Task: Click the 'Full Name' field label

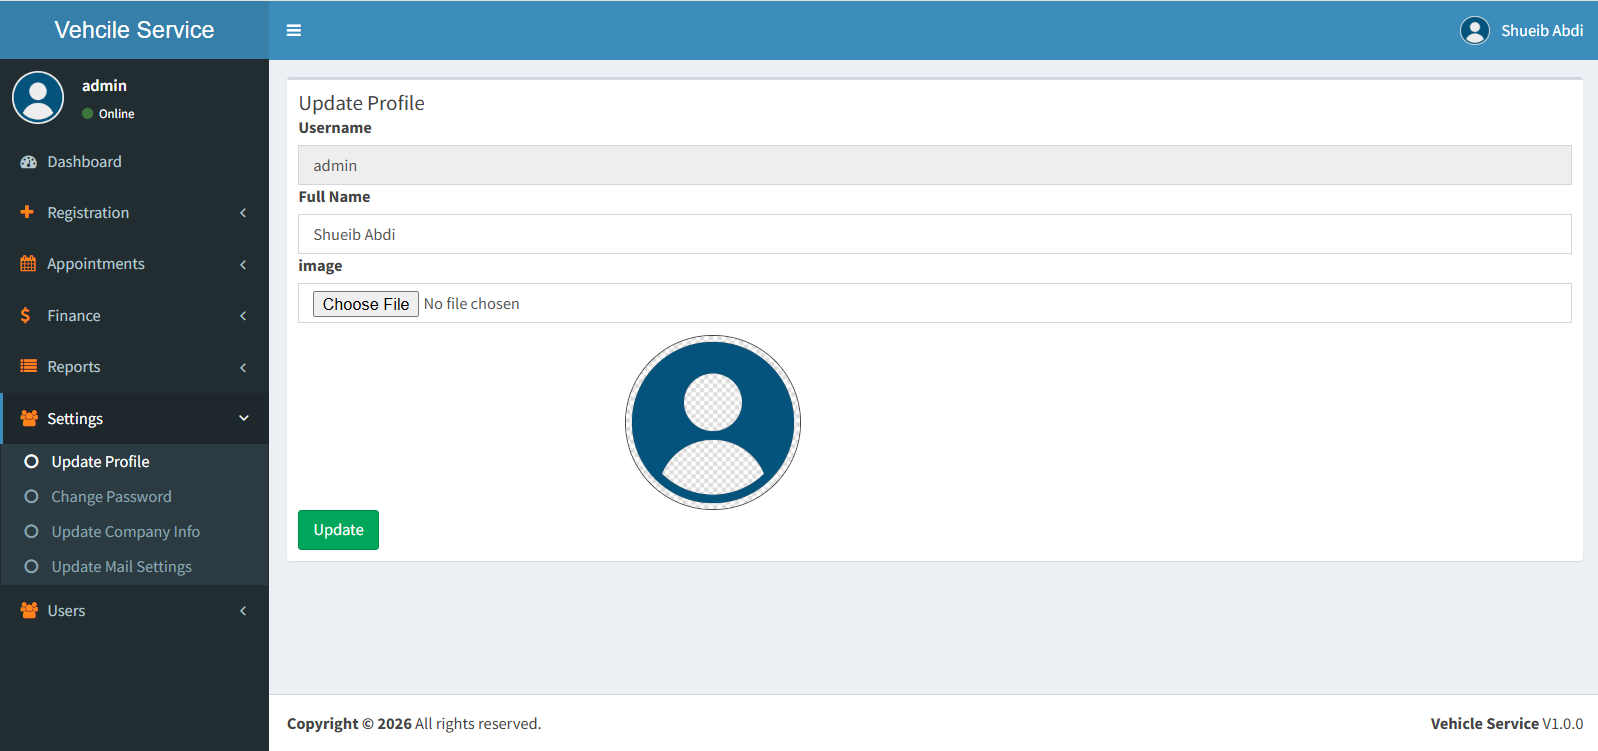Action: pyautogui.click(x=334, y=197)
